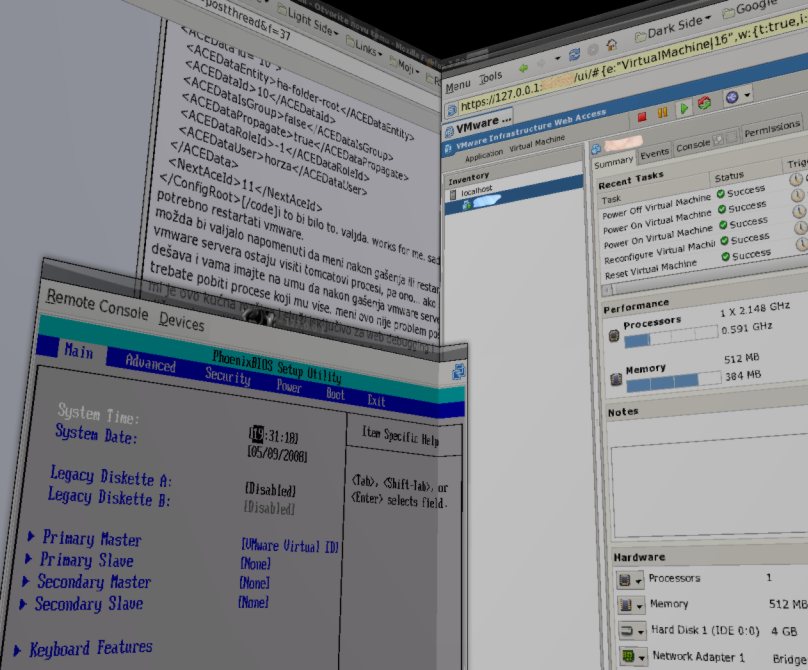Open the Events tab
The width and height of the screenshot is (808, 670).
point(655,153)
